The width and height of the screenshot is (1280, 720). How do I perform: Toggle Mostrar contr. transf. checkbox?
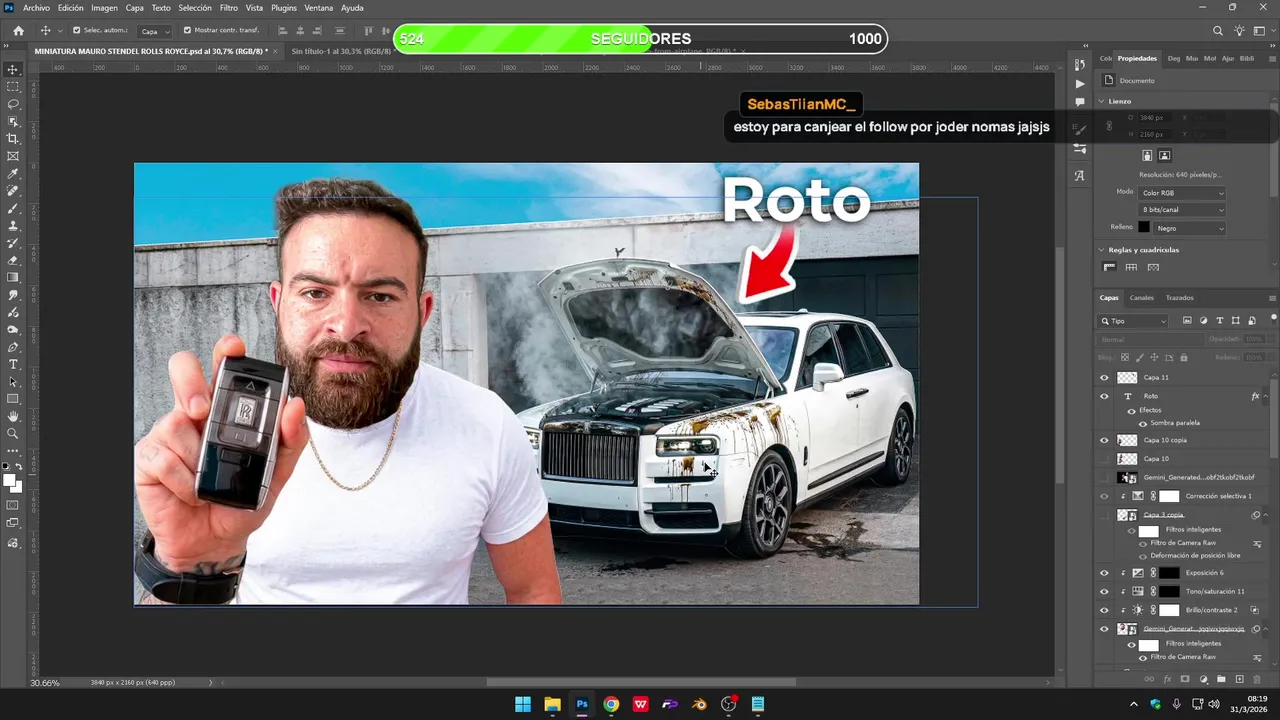187,31
